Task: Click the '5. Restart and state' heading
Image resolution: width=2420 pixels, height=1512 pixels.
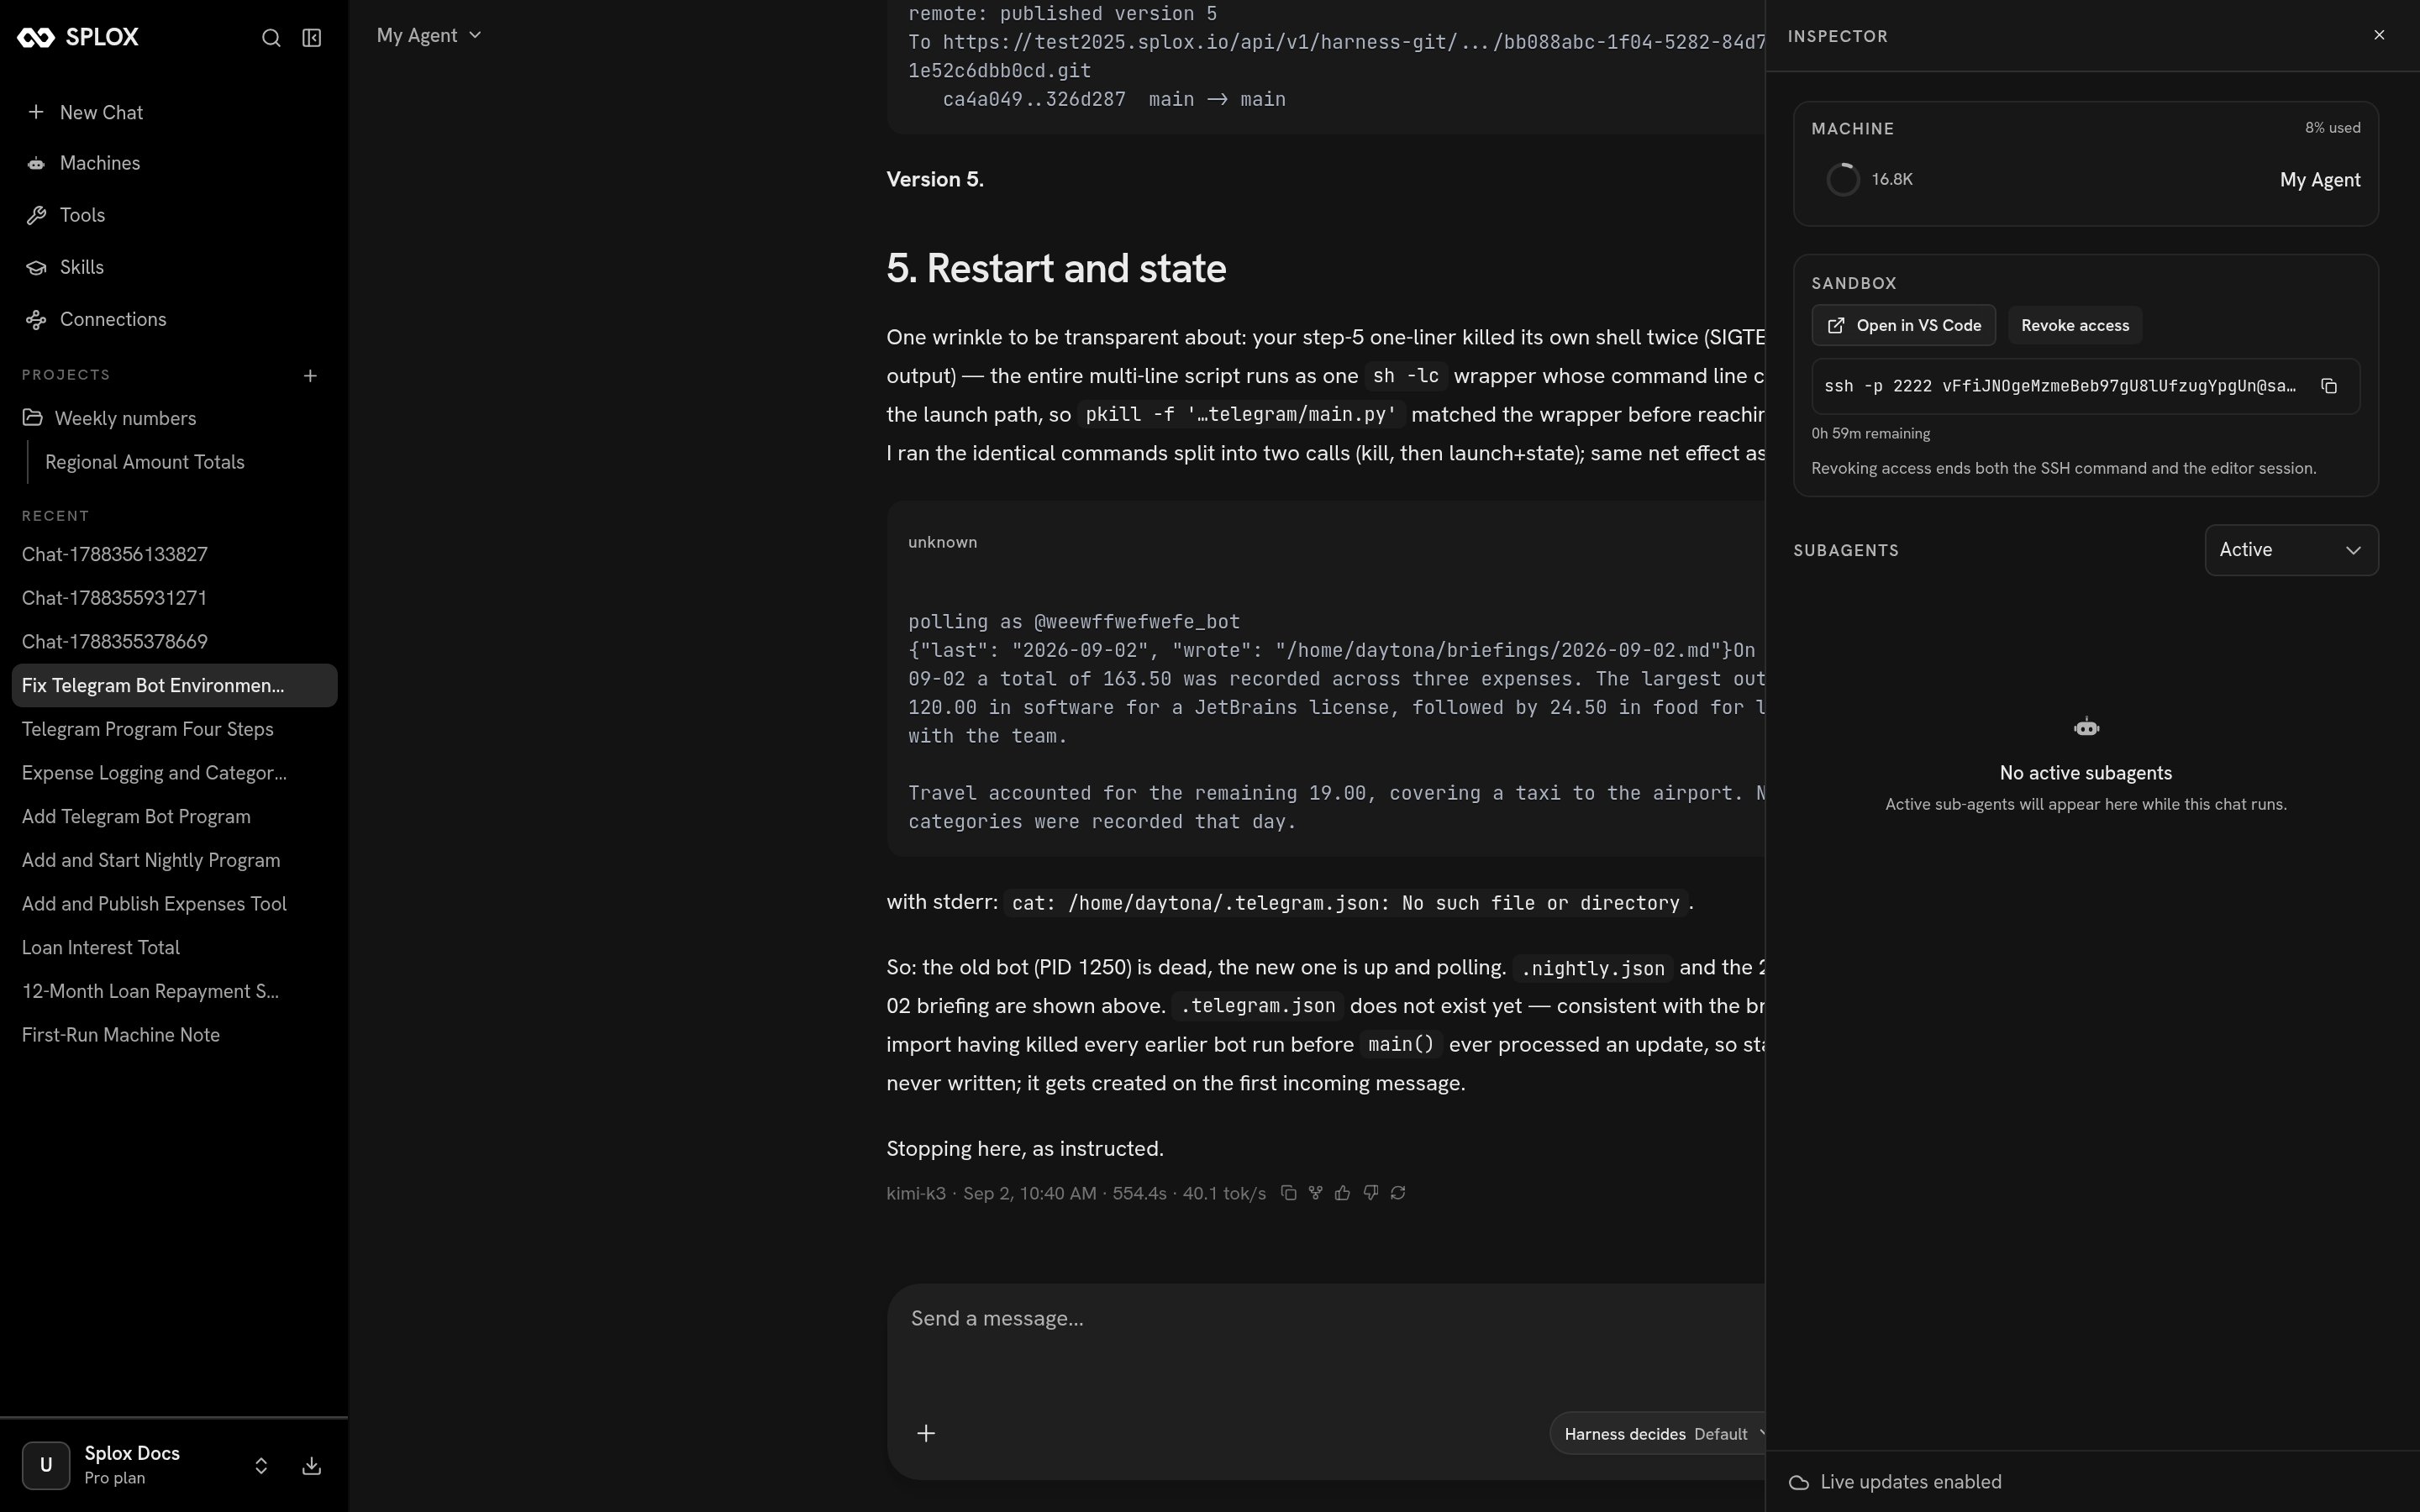Action: click(1056, 268)
